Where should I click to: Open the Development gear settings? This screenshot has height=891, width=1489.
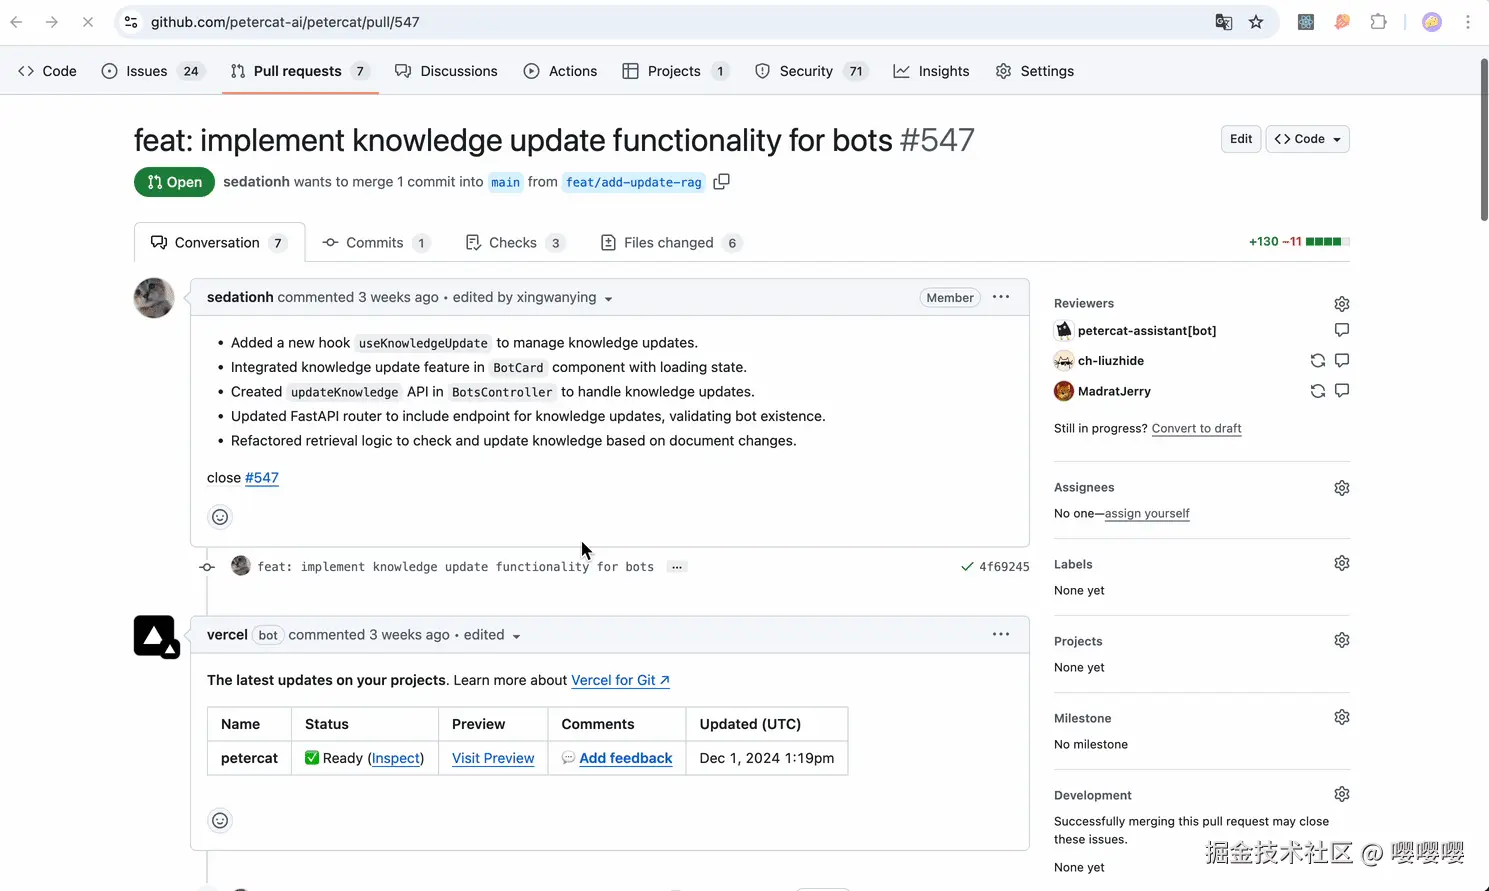(x=1342, y=795)
